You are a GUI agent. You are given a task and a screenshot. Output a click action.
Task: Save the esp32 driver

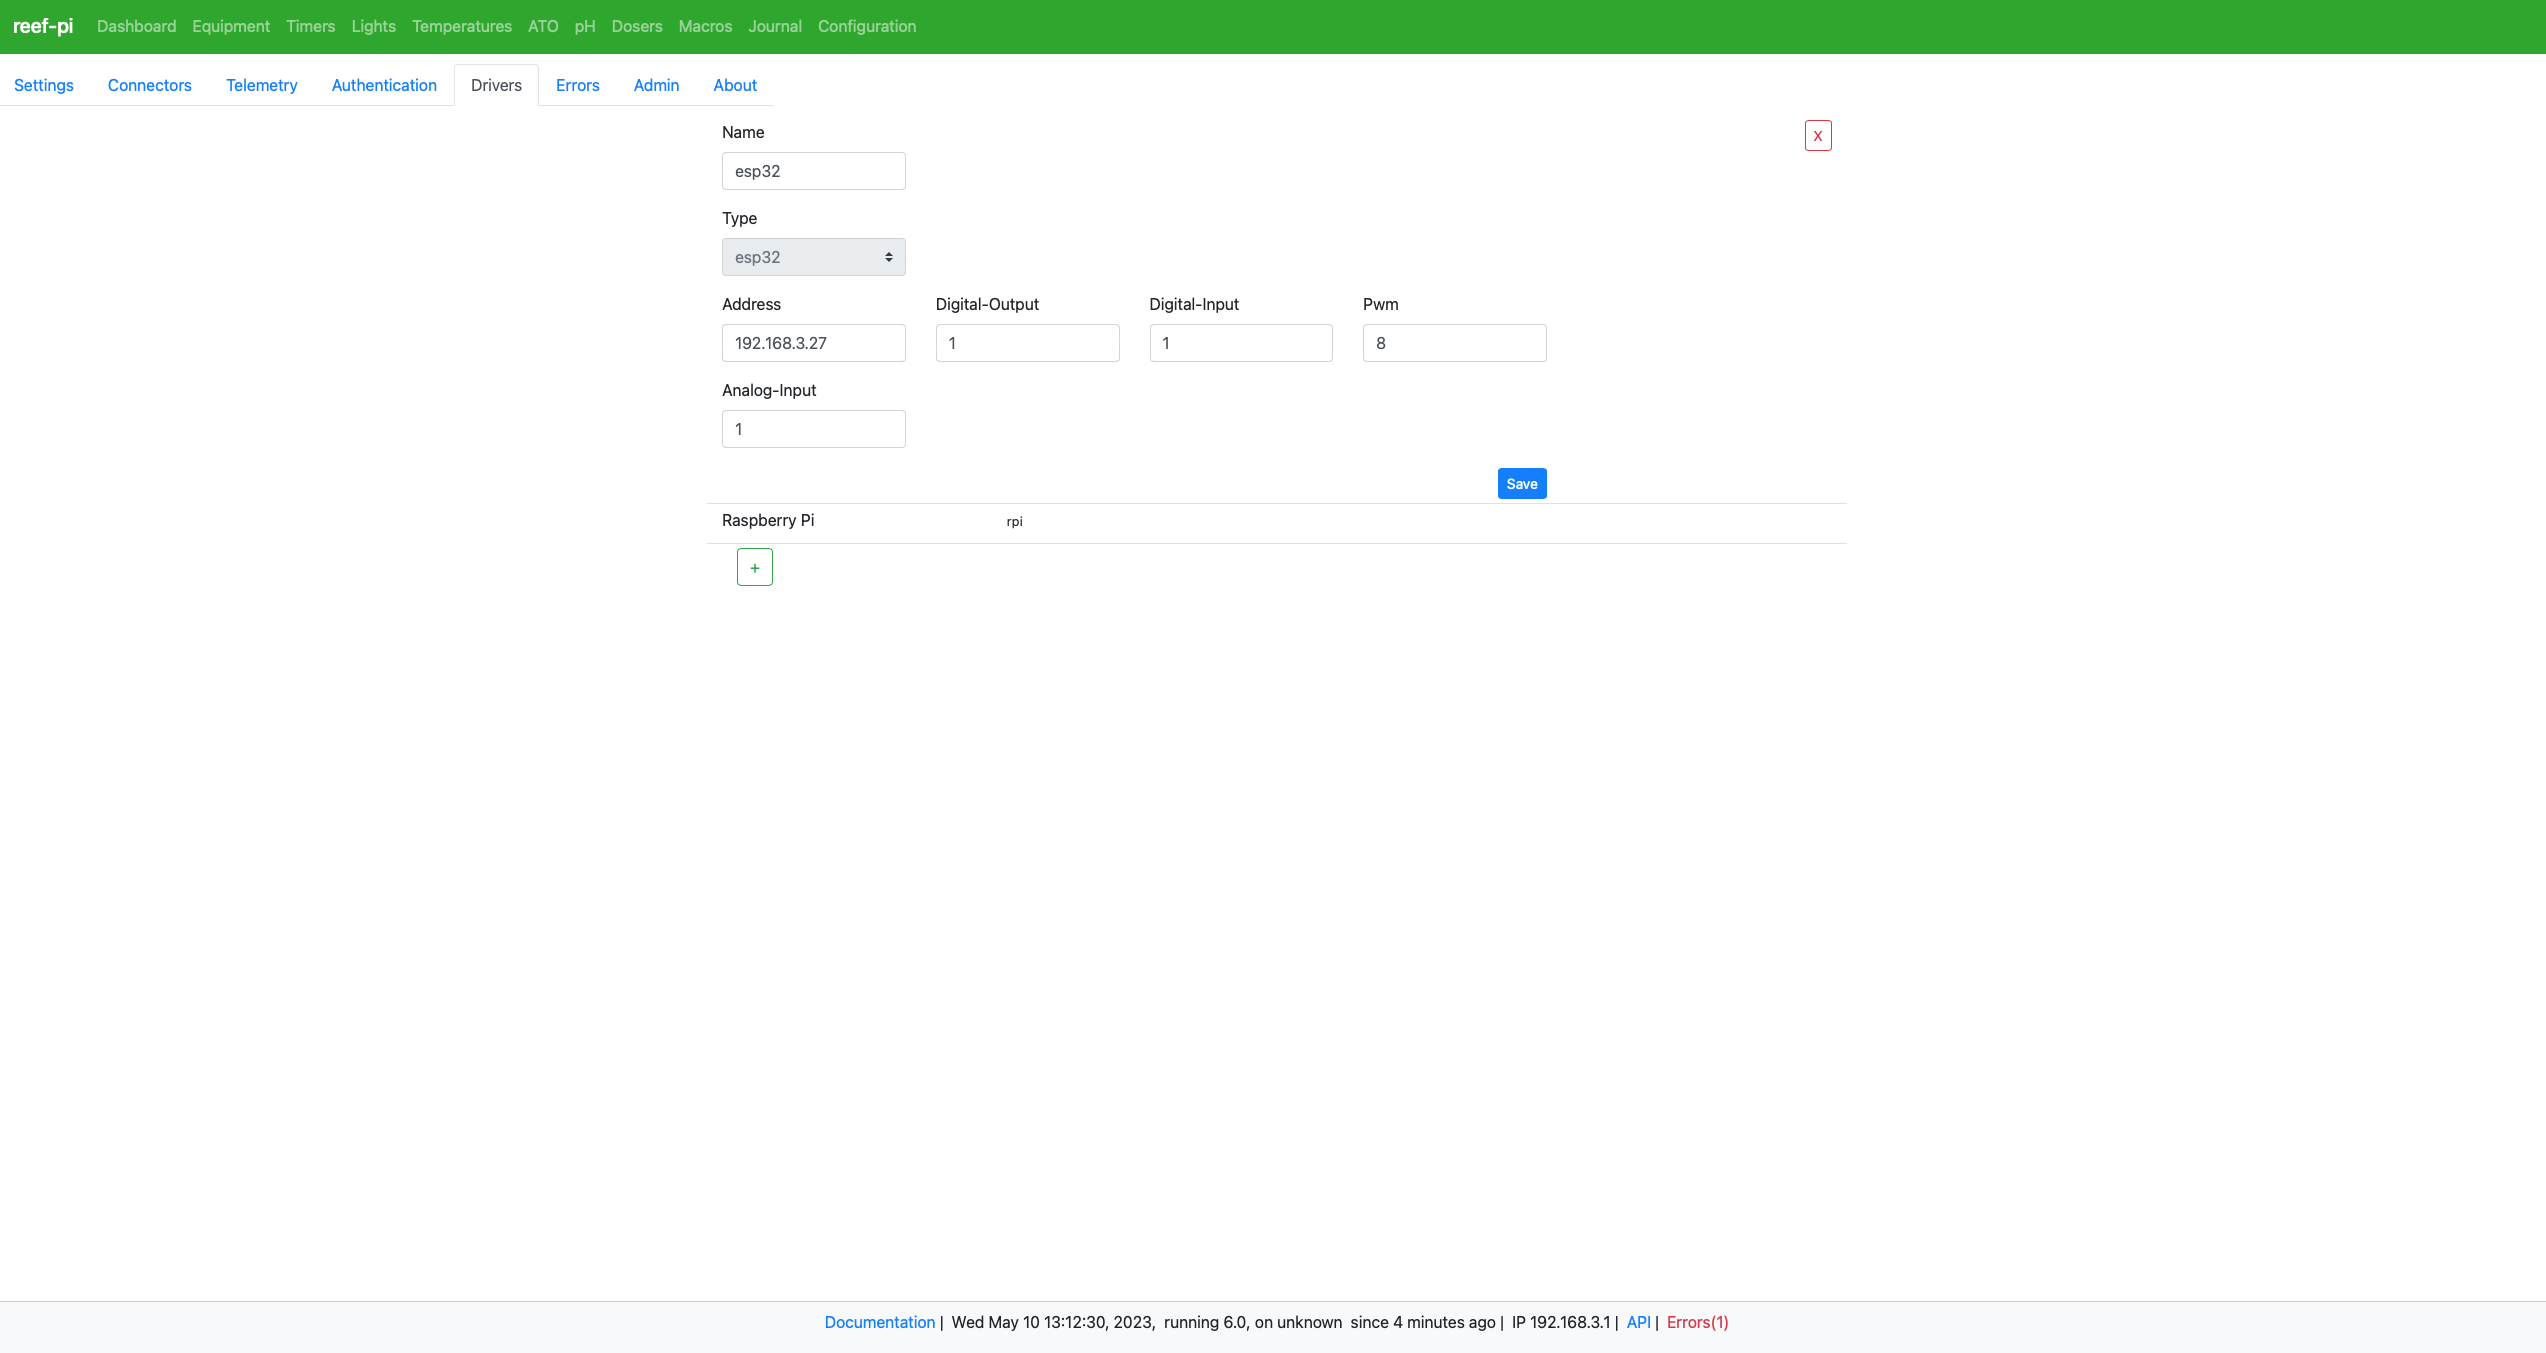point(1522,484)
